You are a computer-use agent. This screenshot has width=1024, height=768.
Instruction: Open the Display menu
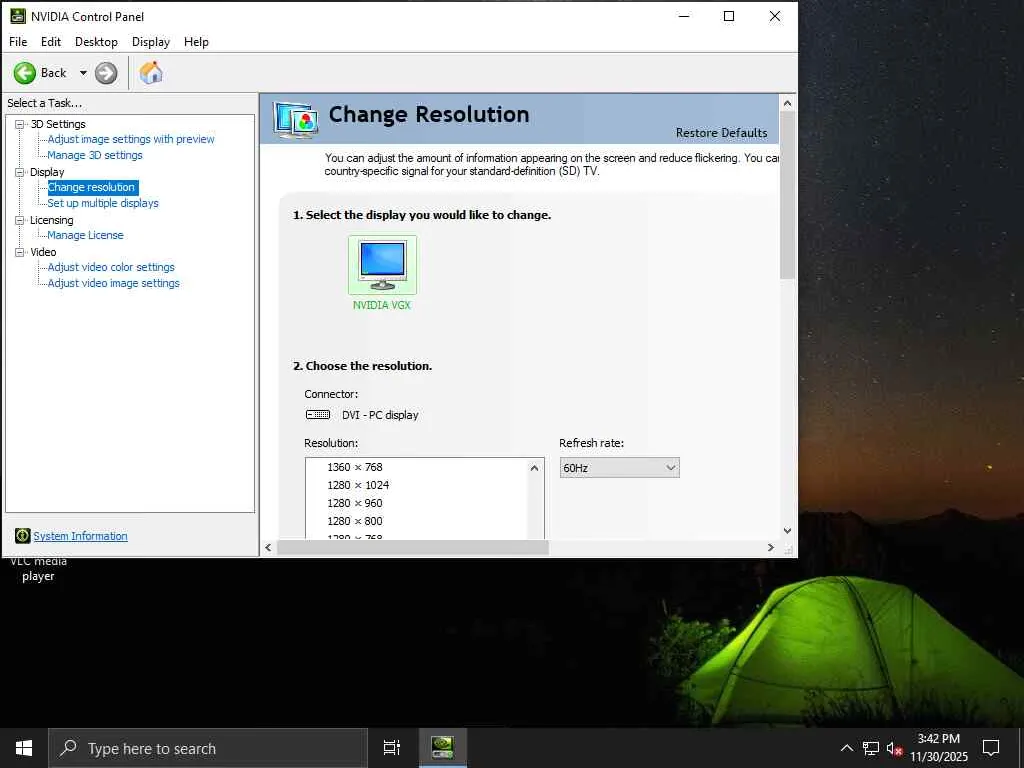151,42
